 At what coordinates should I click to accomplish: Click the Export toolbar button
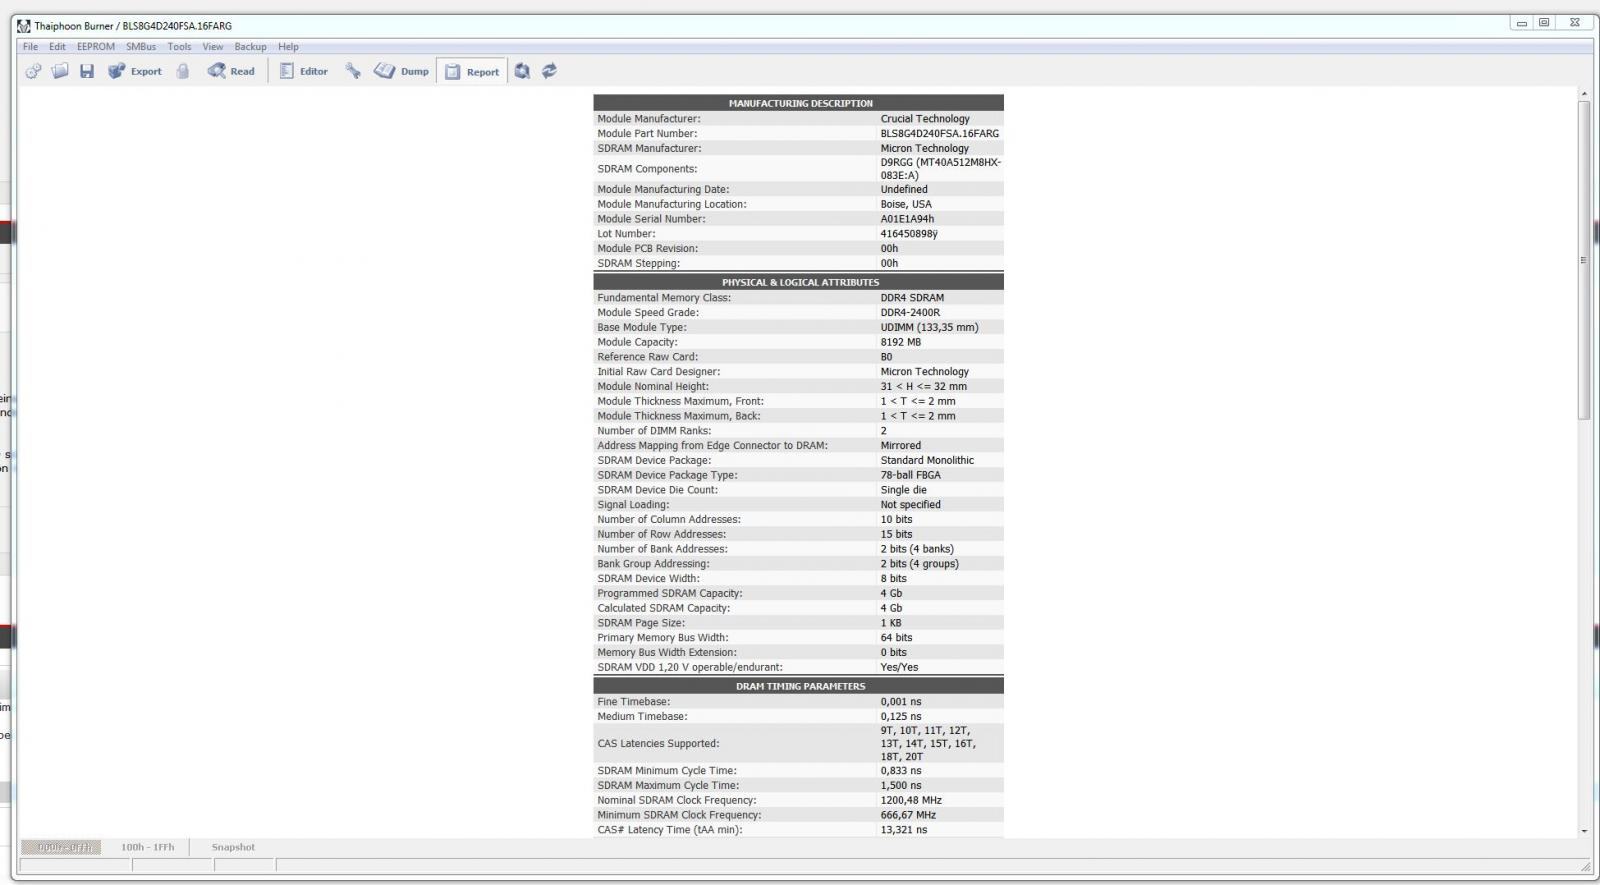tap(135, 71)
